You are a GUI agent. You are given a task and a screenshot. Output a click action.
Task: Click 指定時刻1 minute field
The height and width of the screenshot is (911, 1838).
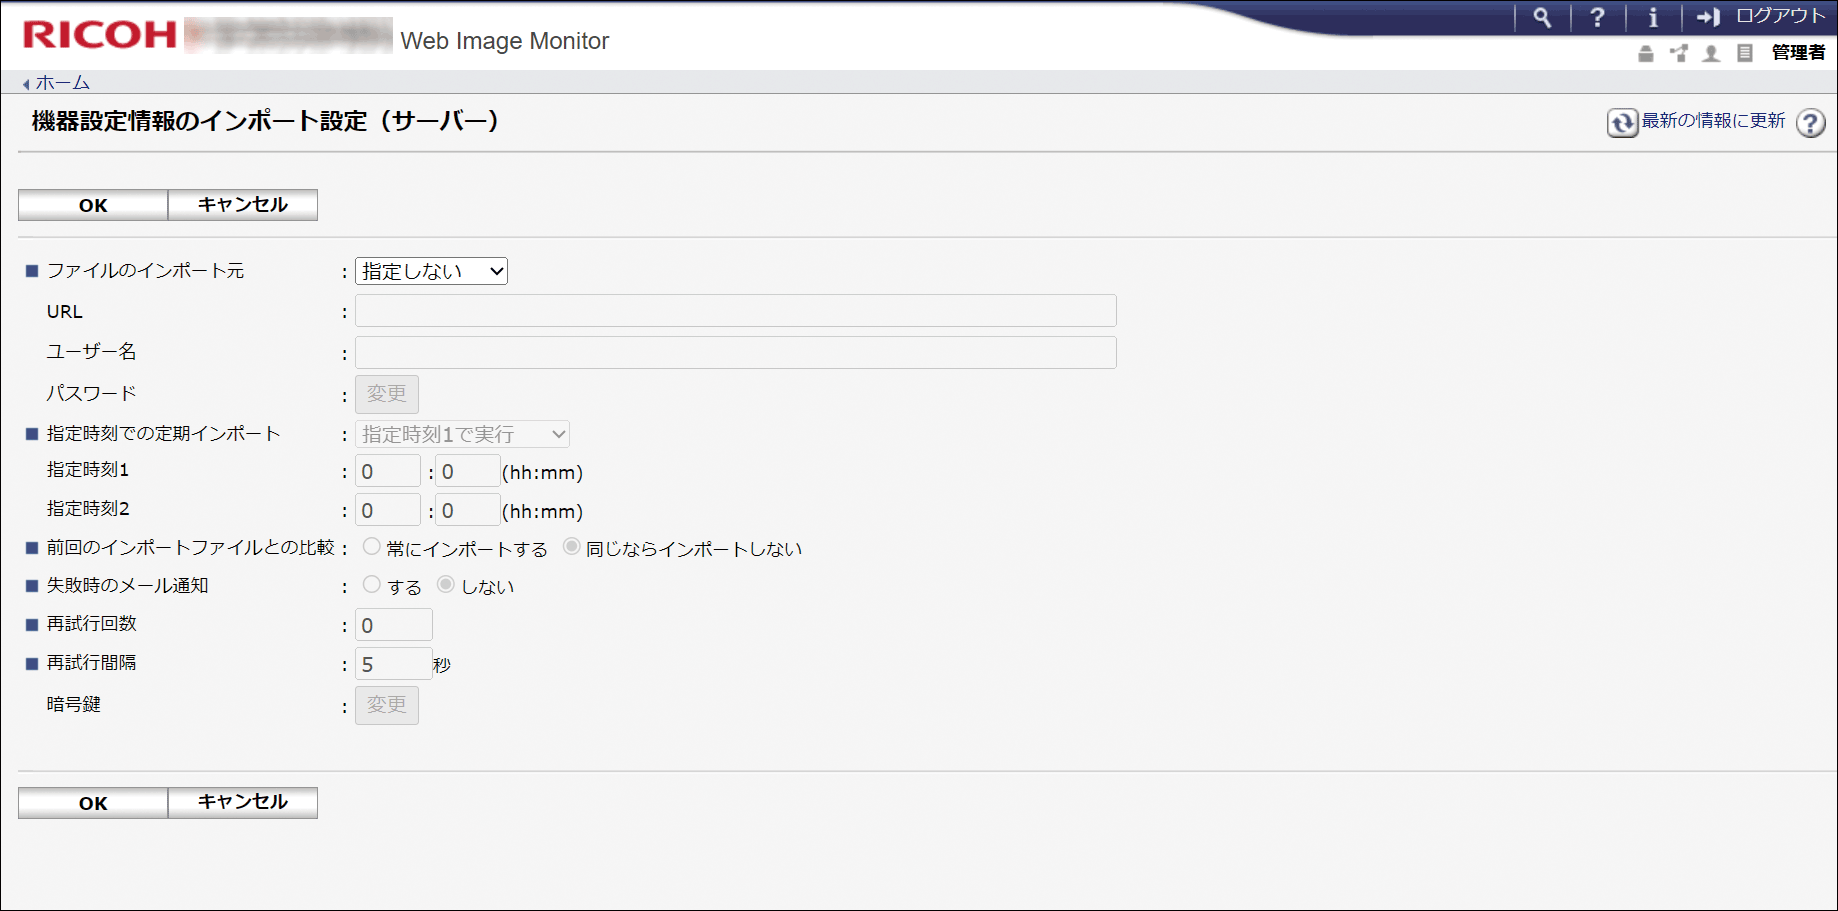click(468, 471)
